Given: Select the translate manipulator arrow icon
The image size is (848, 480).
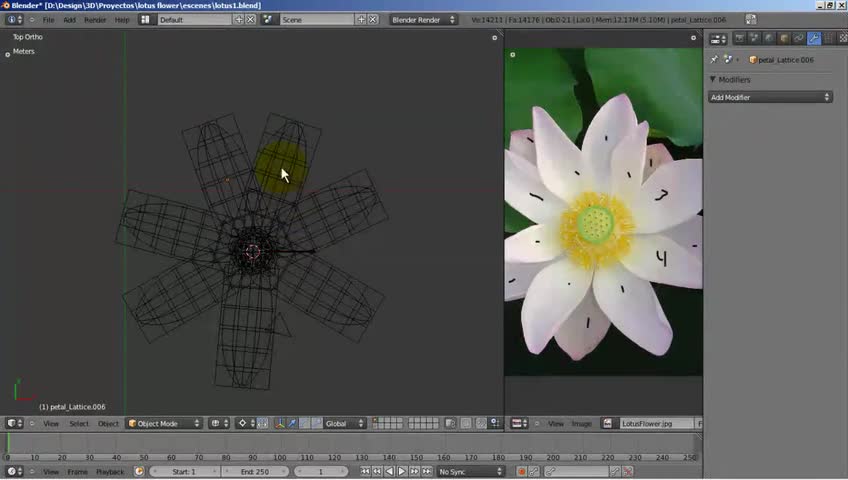Looking at the screenshot, I should click(292, 423).
